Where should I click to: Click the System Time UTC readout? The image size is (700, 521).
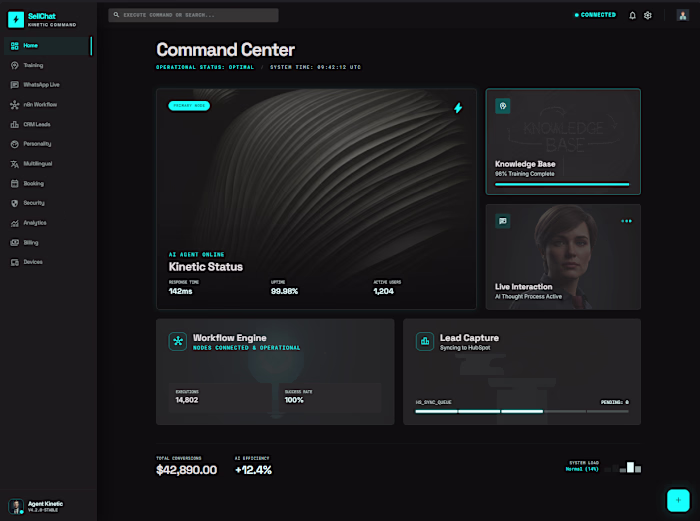pos(316,67)
